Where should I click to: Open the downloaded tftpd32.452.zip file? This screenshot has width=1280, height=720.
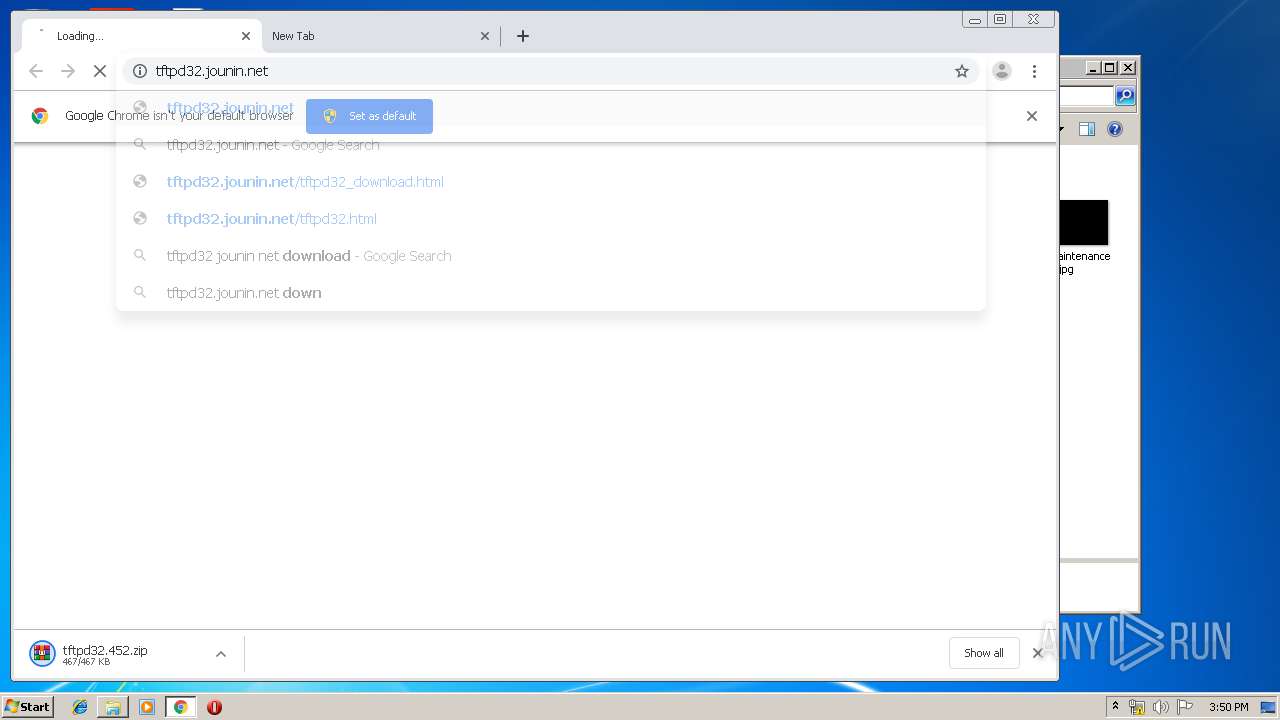click(x=104, y=654)
